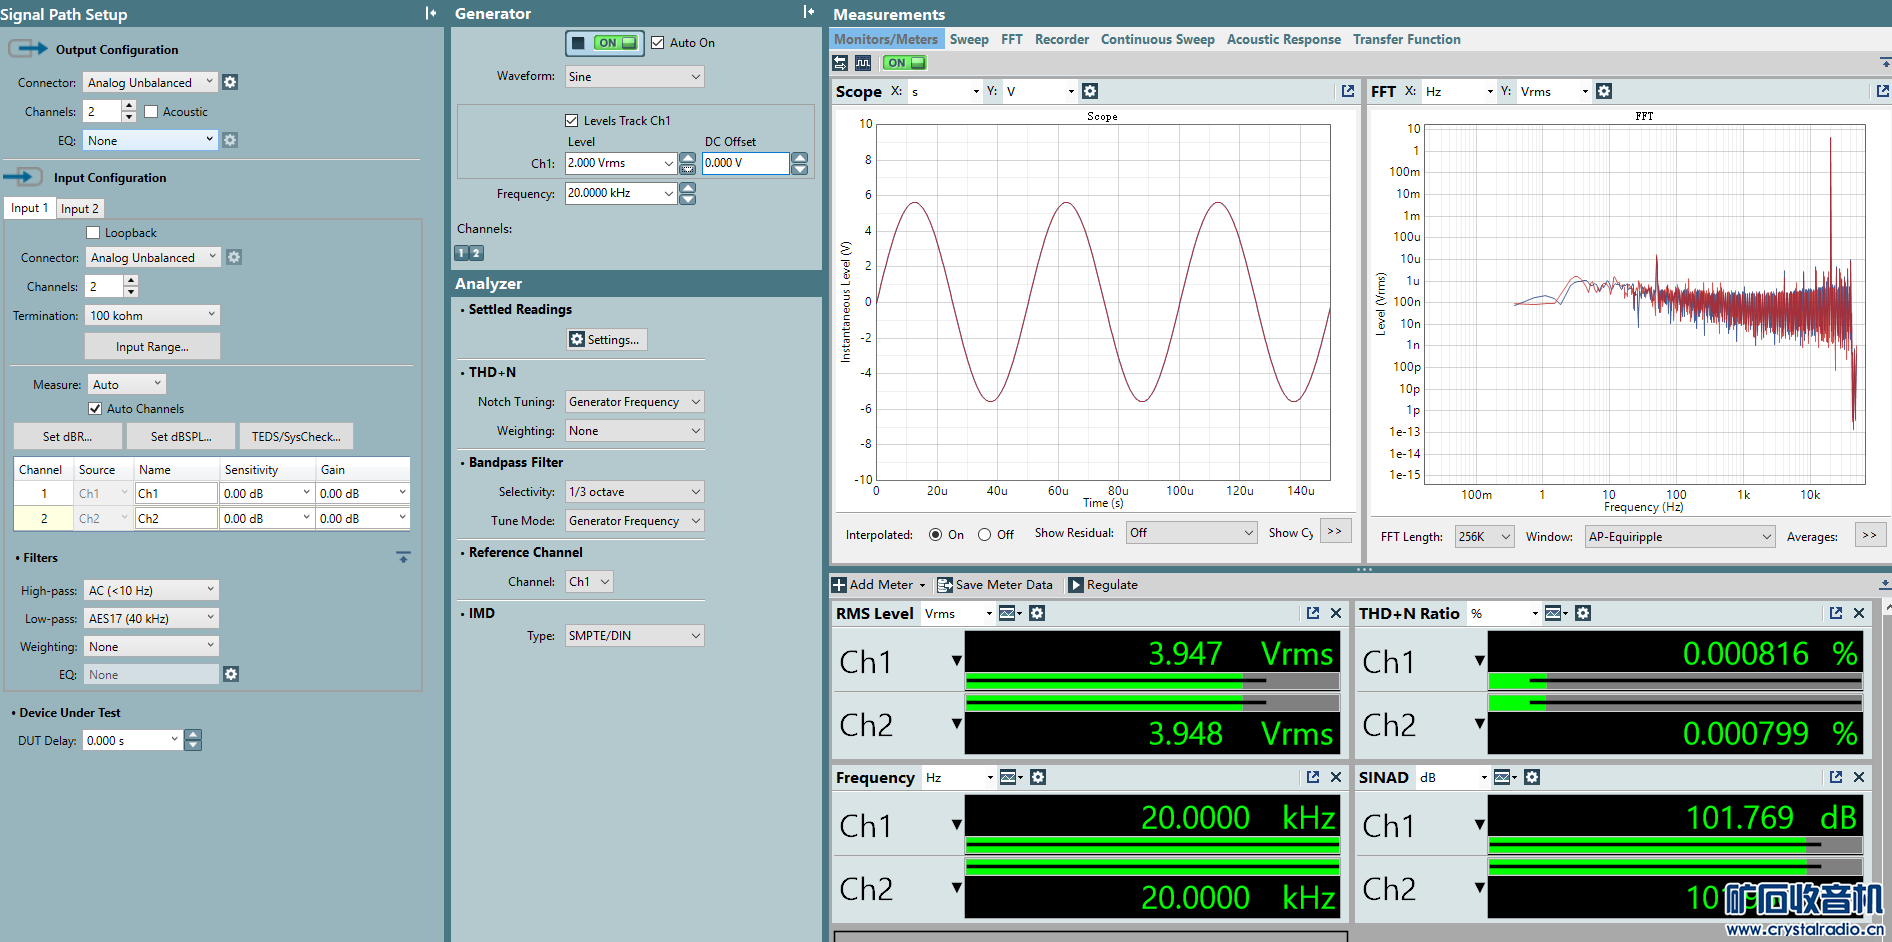Switch to the Sweep tab
This screenshot has width=1892, height=942.
click(x=968, y=40)
